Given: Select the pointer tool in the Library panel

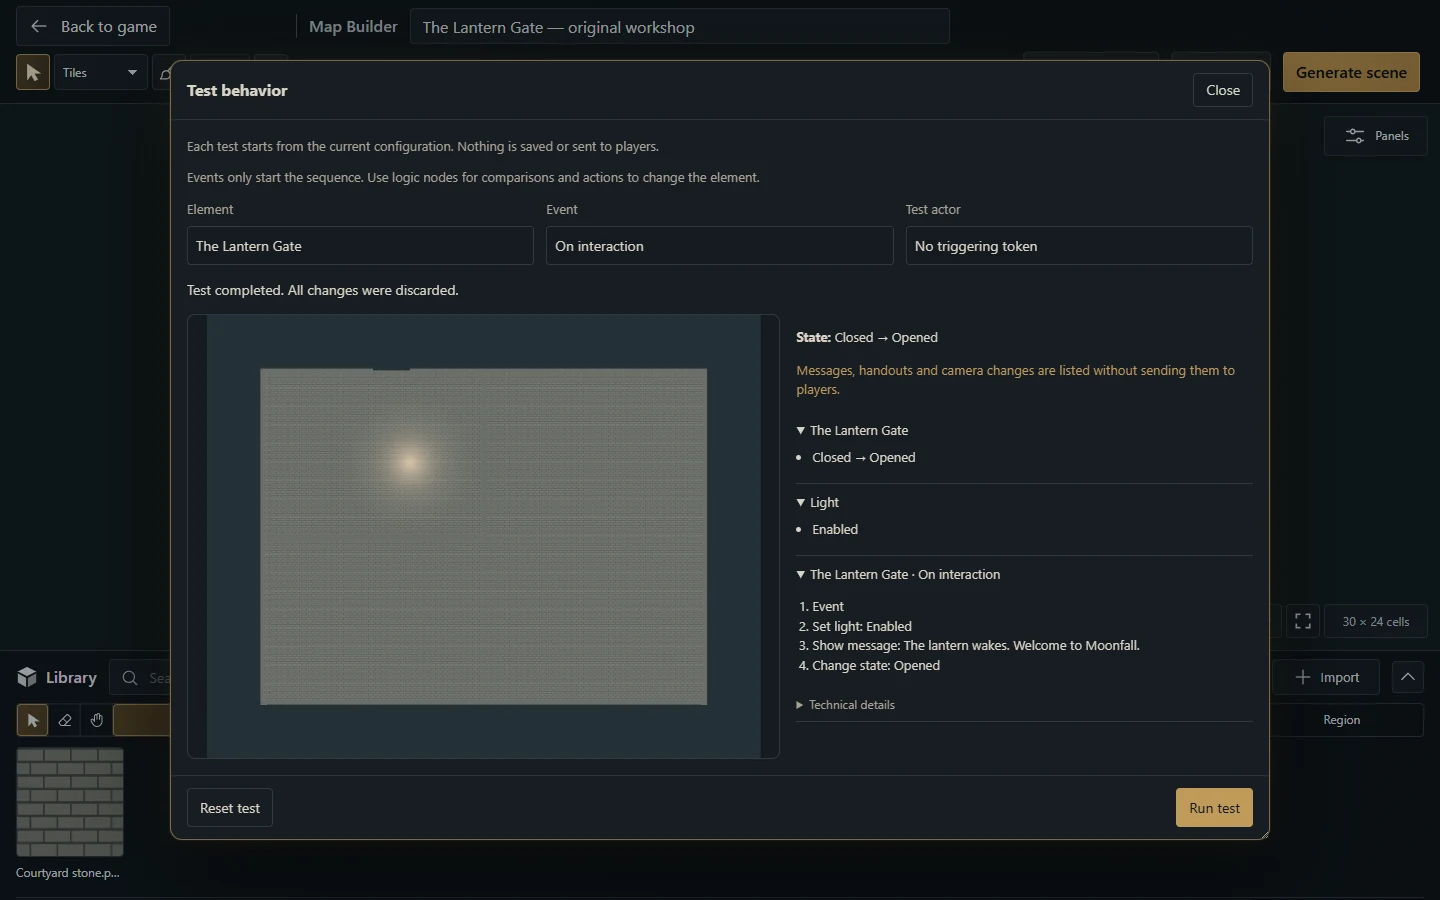Looking at the screenshot, I should [x=33, y=720].
